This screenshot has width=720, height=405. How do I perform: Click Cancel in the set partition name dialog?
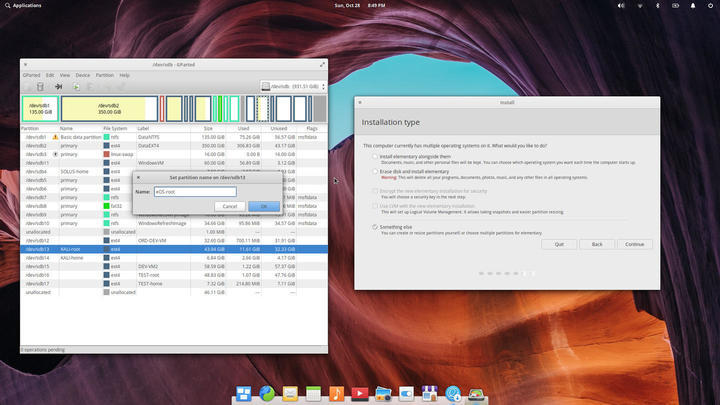click(x=230, y=206)
